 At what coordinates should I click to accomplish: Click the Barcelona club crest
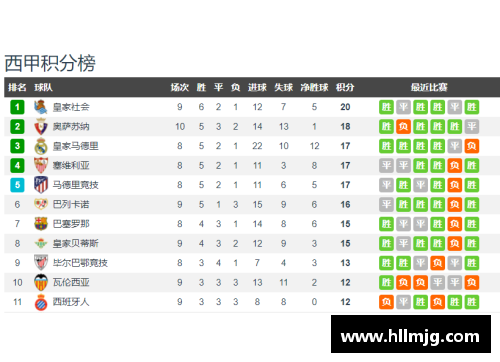41,224
